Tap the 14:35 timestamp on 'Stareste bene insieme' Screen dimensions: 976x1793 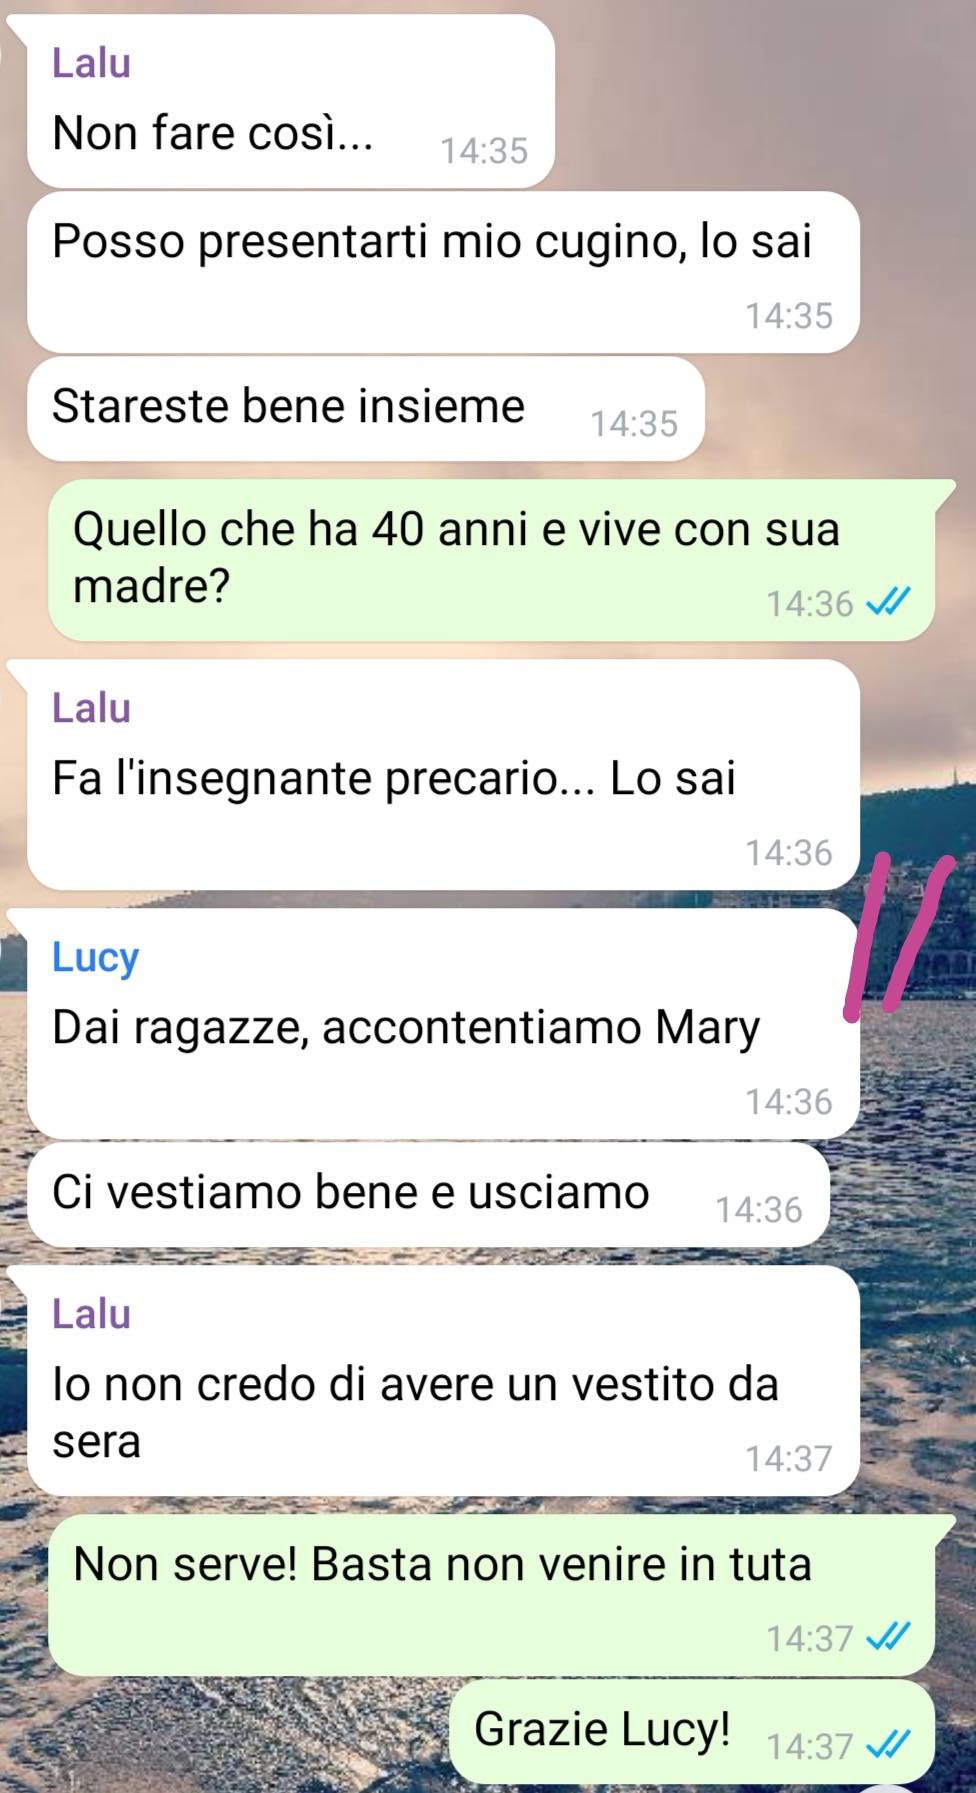[634, 424]
